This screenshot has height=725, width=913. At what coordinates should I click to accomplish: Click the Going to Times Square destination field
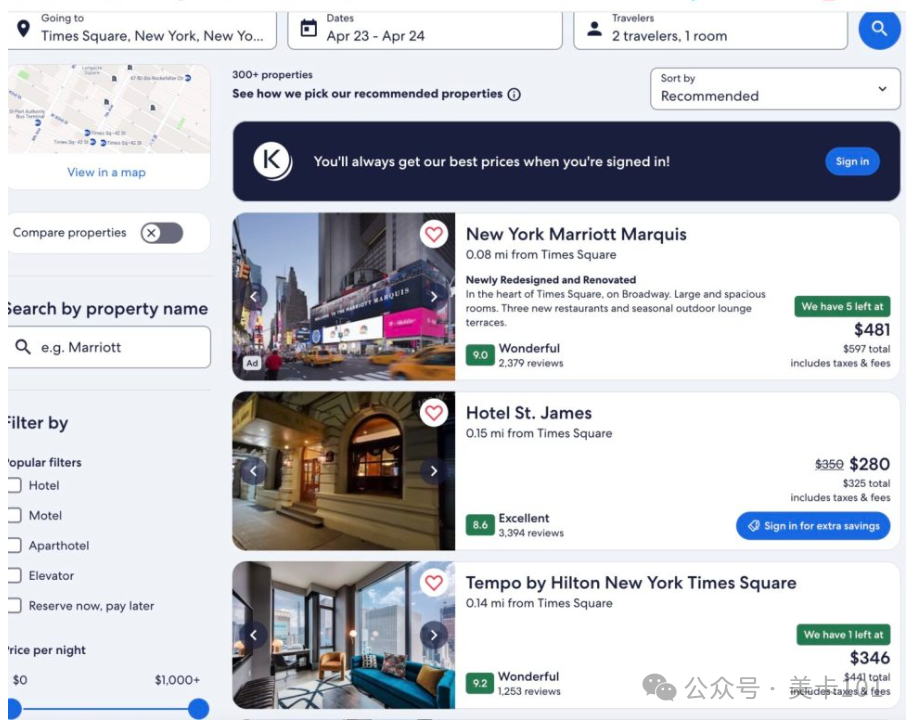click(143, 30)
